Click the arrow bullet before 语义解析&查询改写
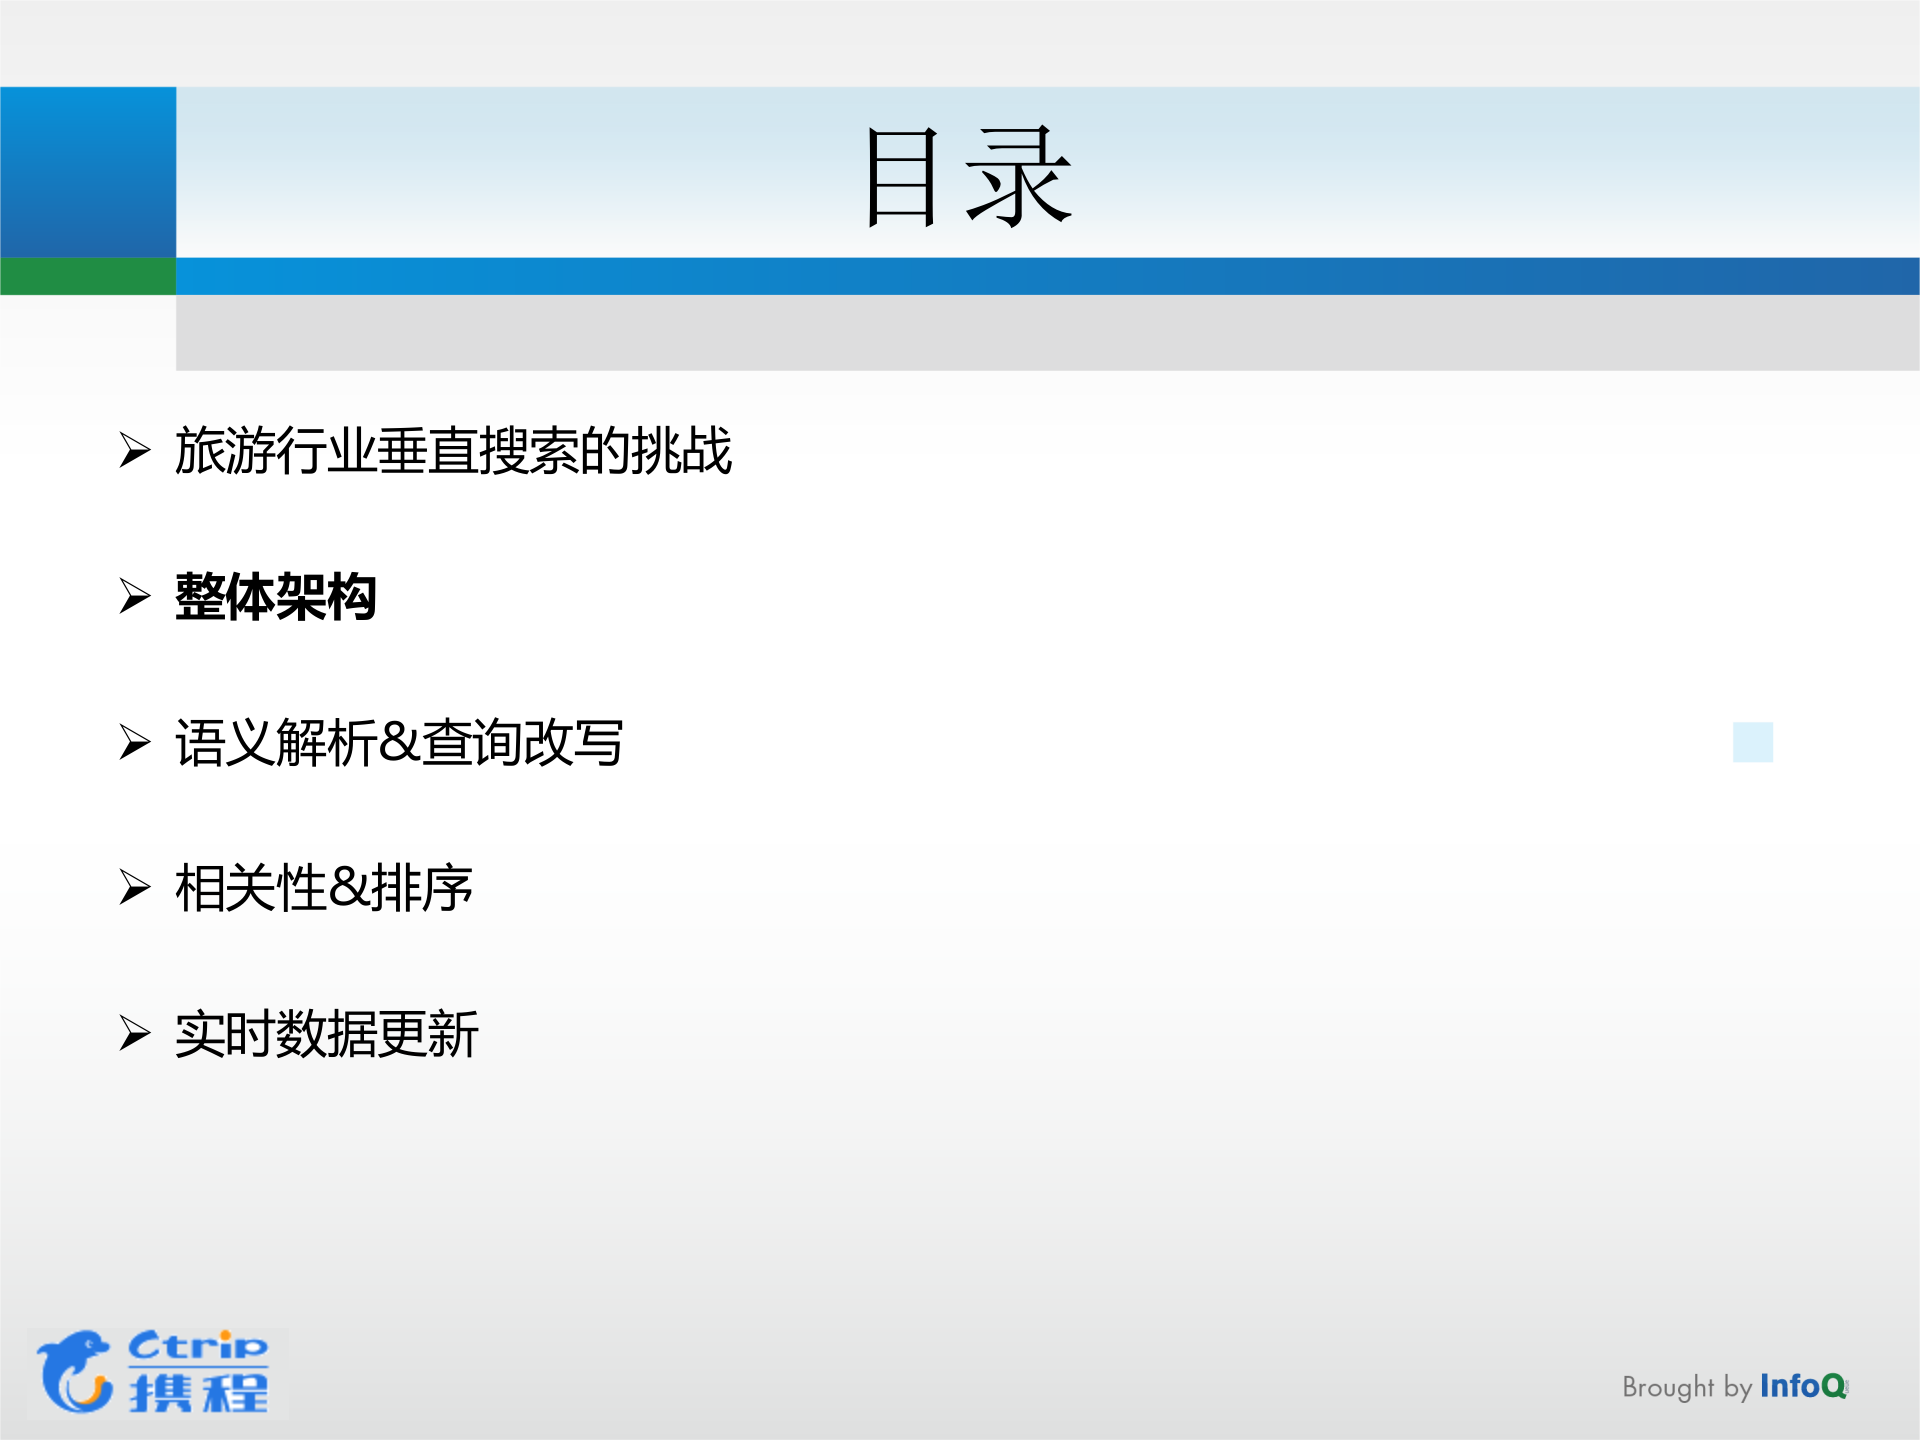The height and width of the screenshot is (1440, 1920). [133, 740]
